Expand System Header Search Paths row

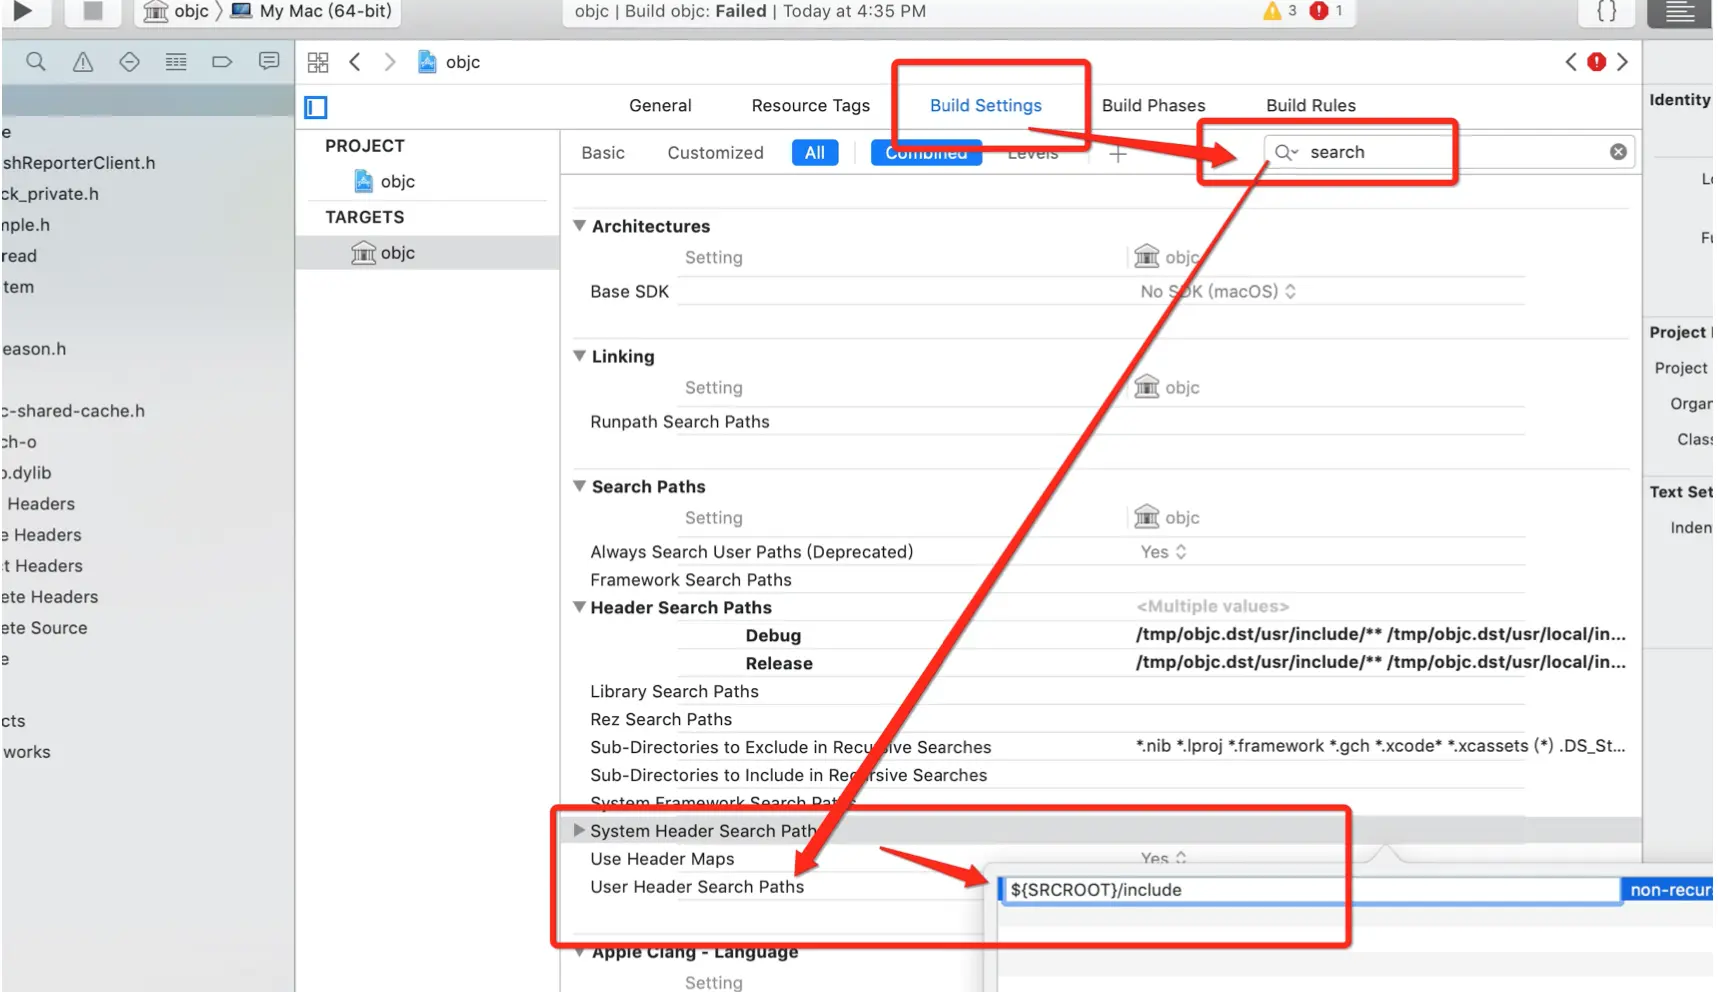tap(579, 830)
